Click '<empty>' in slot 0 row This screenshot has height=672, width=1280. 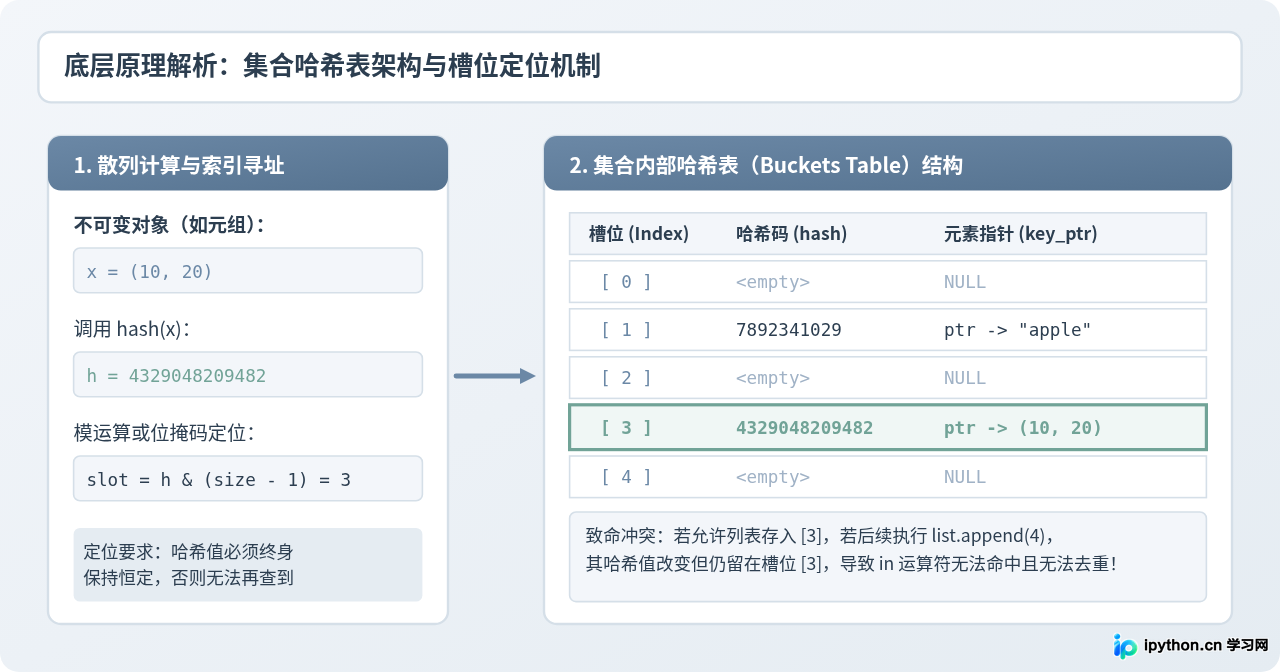[x=773, y=282]
